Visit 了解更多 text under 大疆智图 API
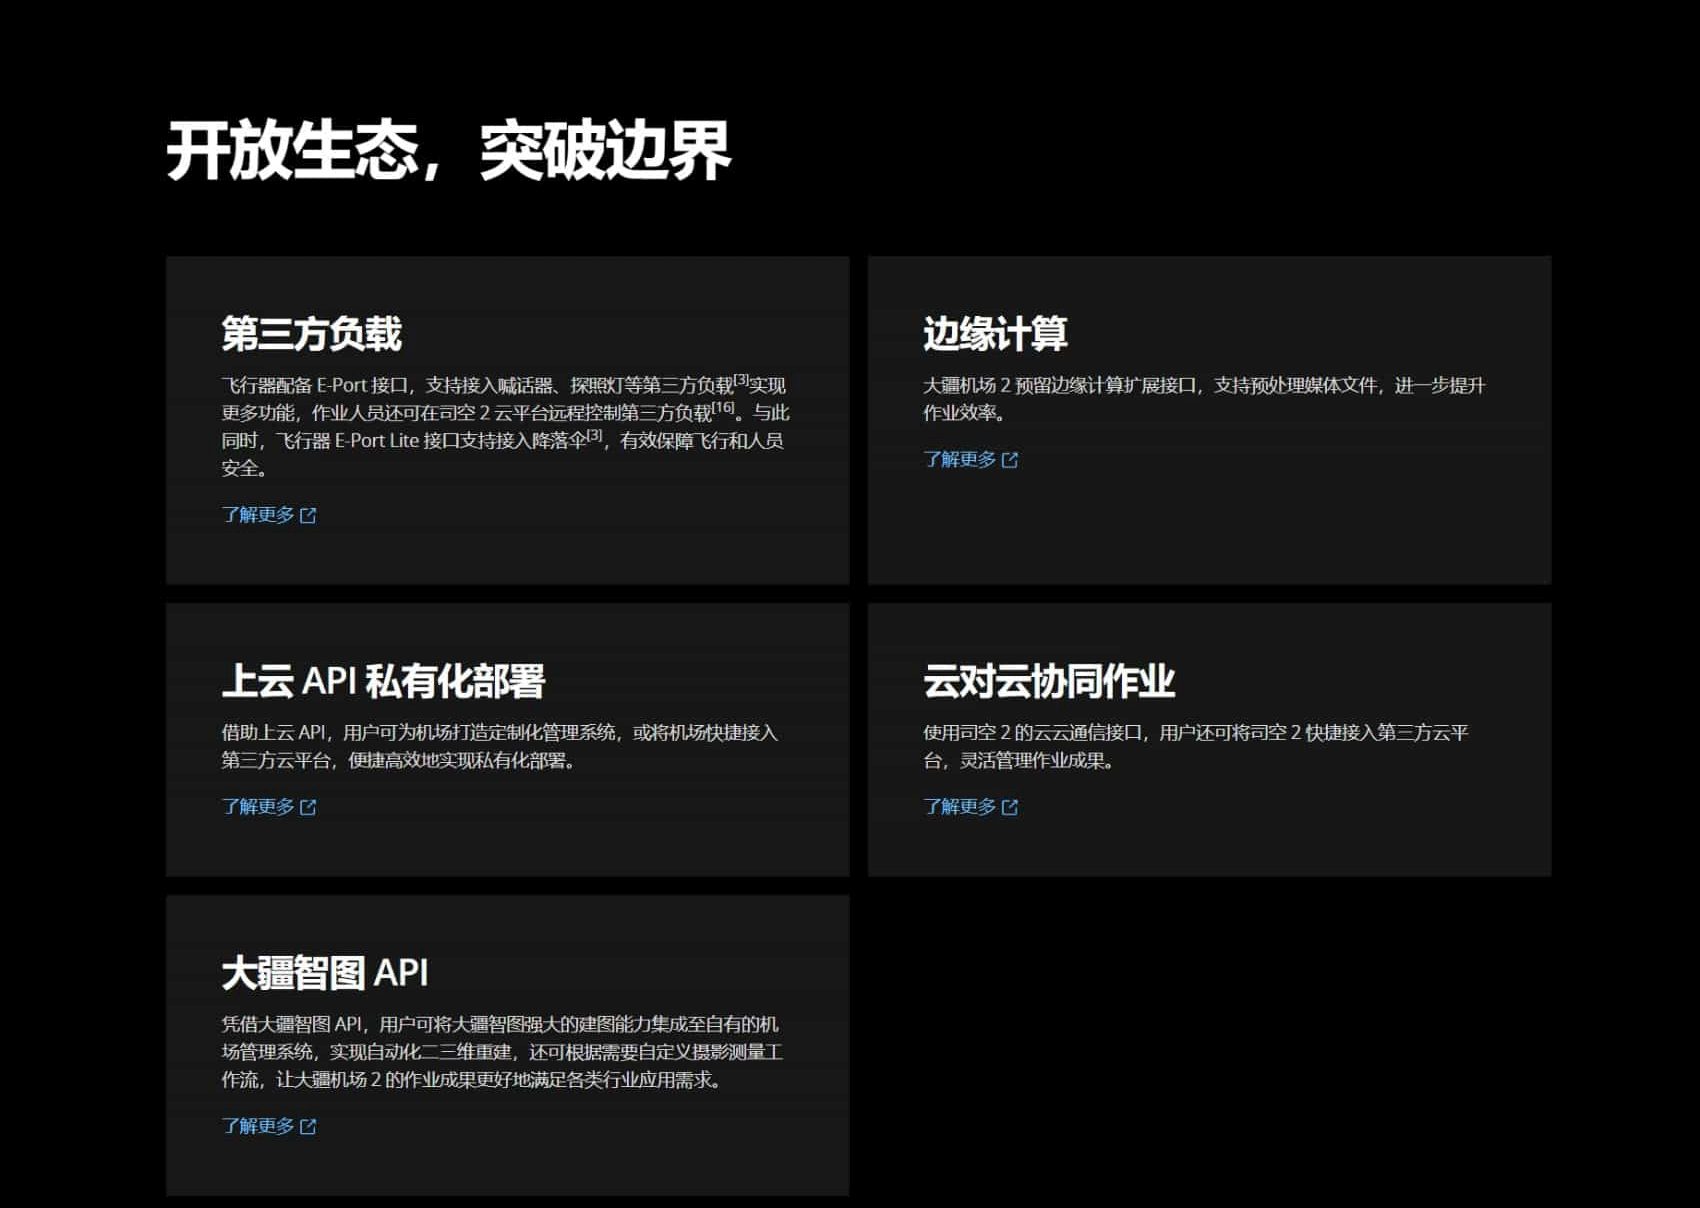This screenshot has width=1700, height=1208. (258, 1126)
